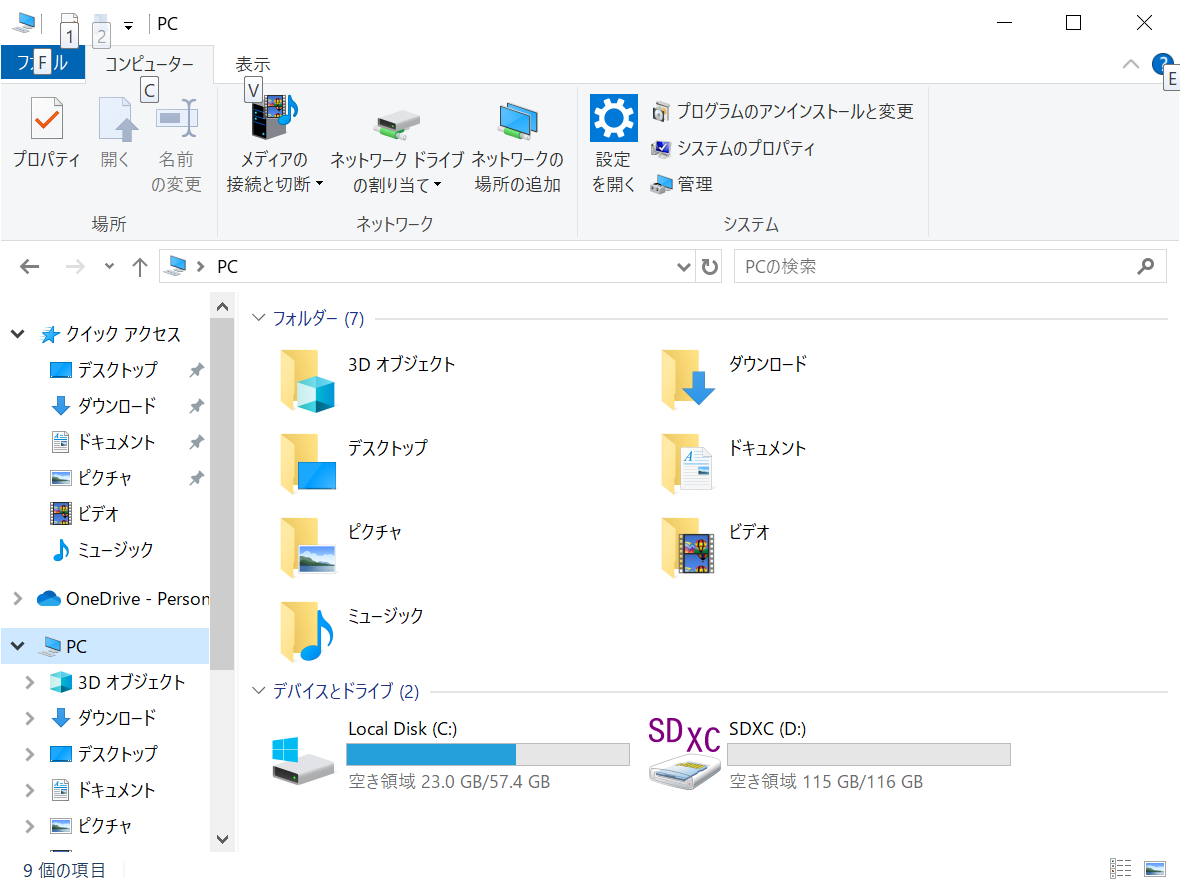Click プログラムのアンインストールと変更
The width and height of the screenshot is (1180, 888).
coord(783,111)
